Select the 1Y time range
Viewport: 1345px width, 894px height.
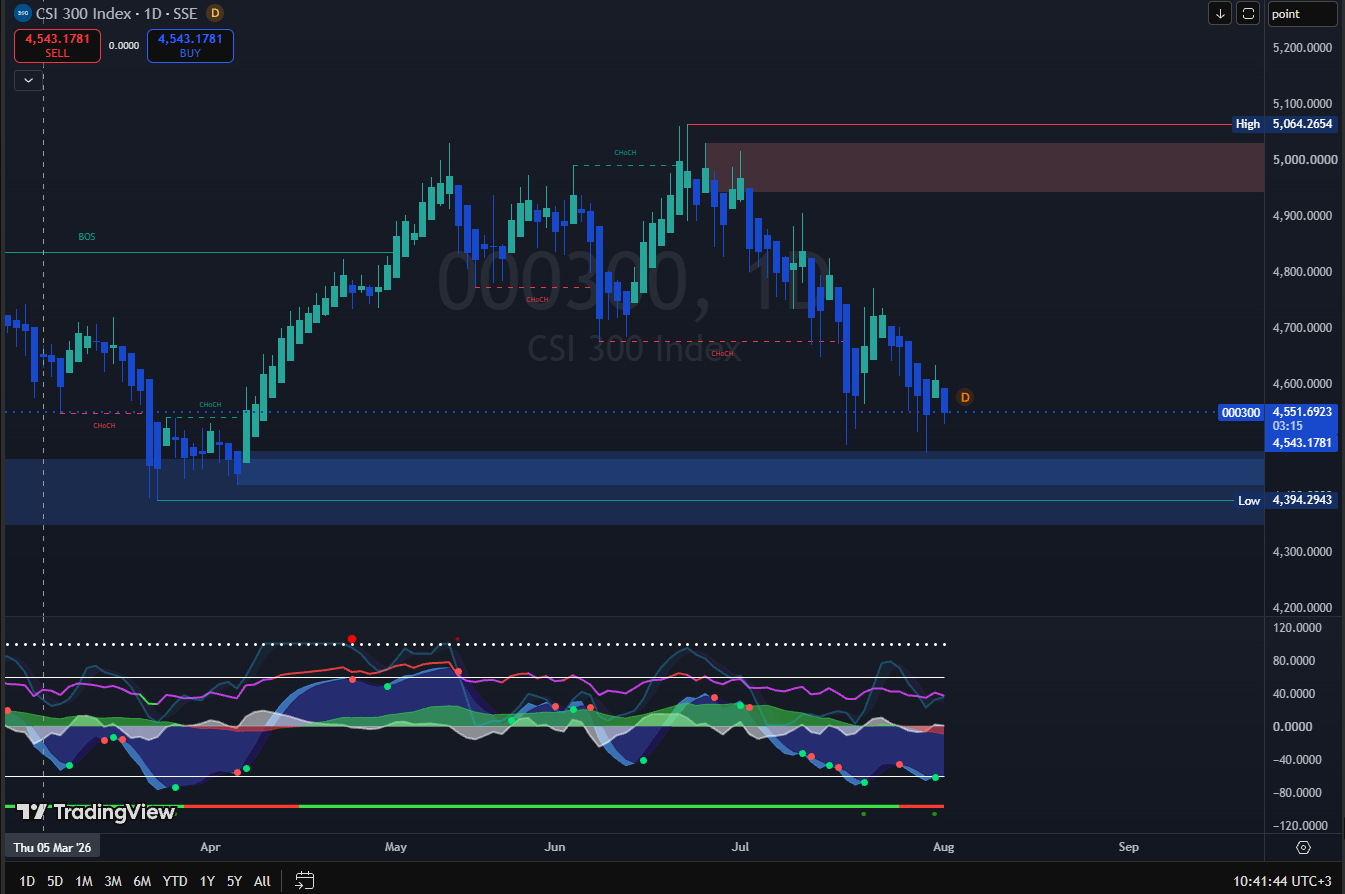(207, 881)
